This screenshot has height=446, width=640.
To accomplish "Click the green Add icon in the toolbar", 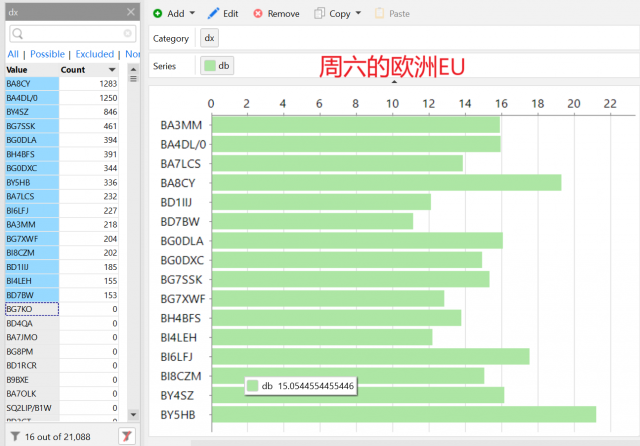I will coord(158,14).
